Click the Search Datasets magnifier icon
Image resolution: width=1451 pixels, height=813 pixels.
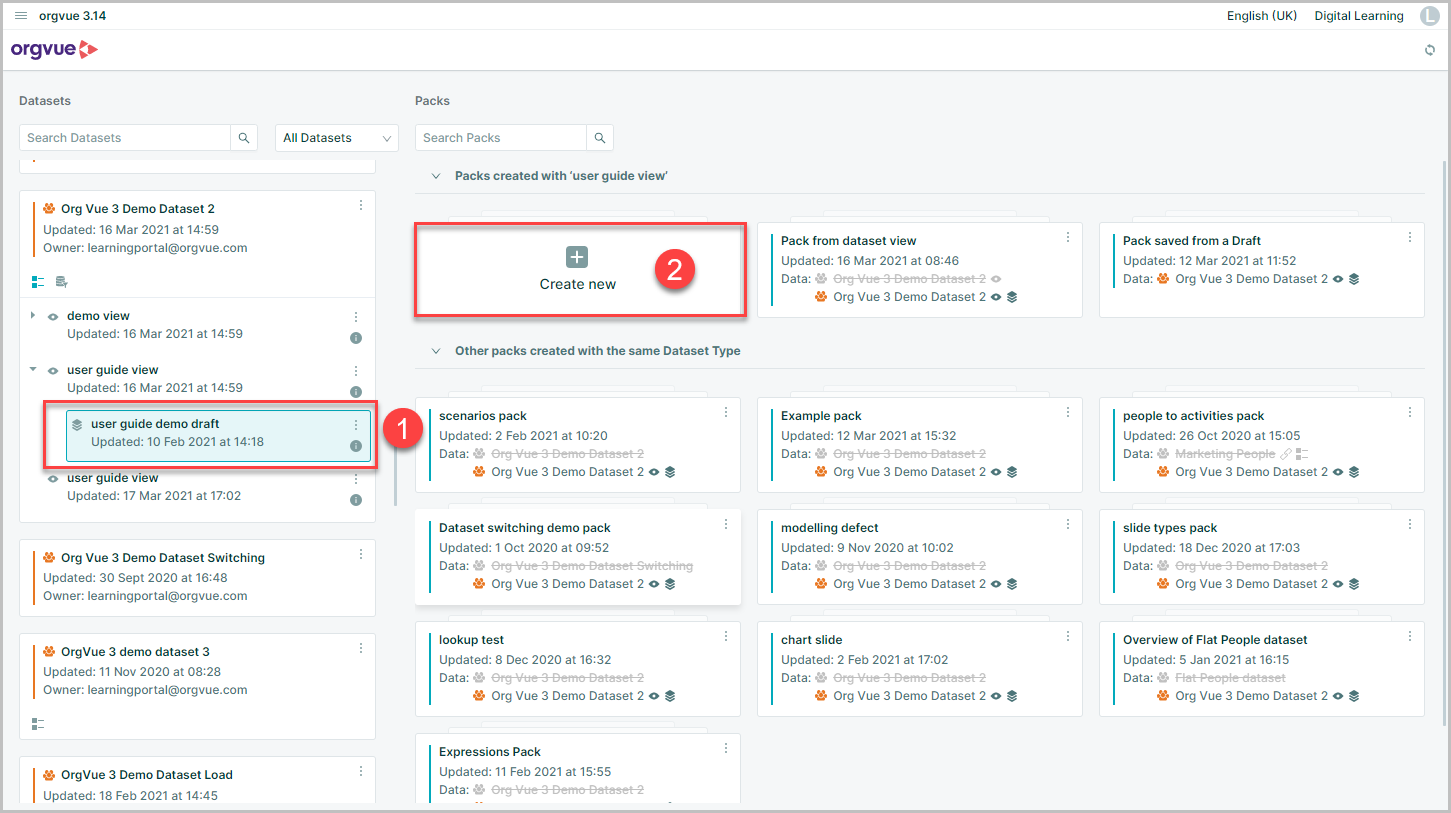(x=244, y=138)
